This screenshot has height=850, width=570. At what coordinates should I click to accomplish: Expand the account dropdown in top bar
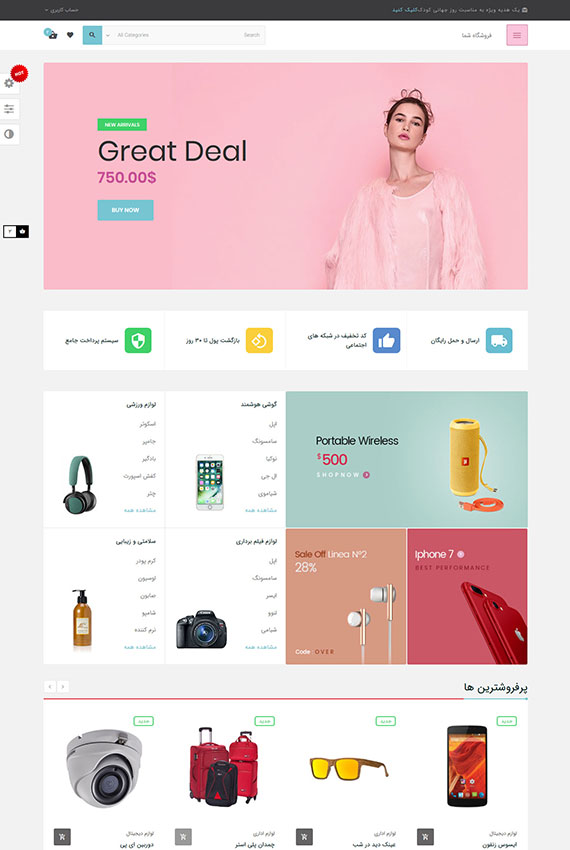pyautogui.click(x=61, y=10)
